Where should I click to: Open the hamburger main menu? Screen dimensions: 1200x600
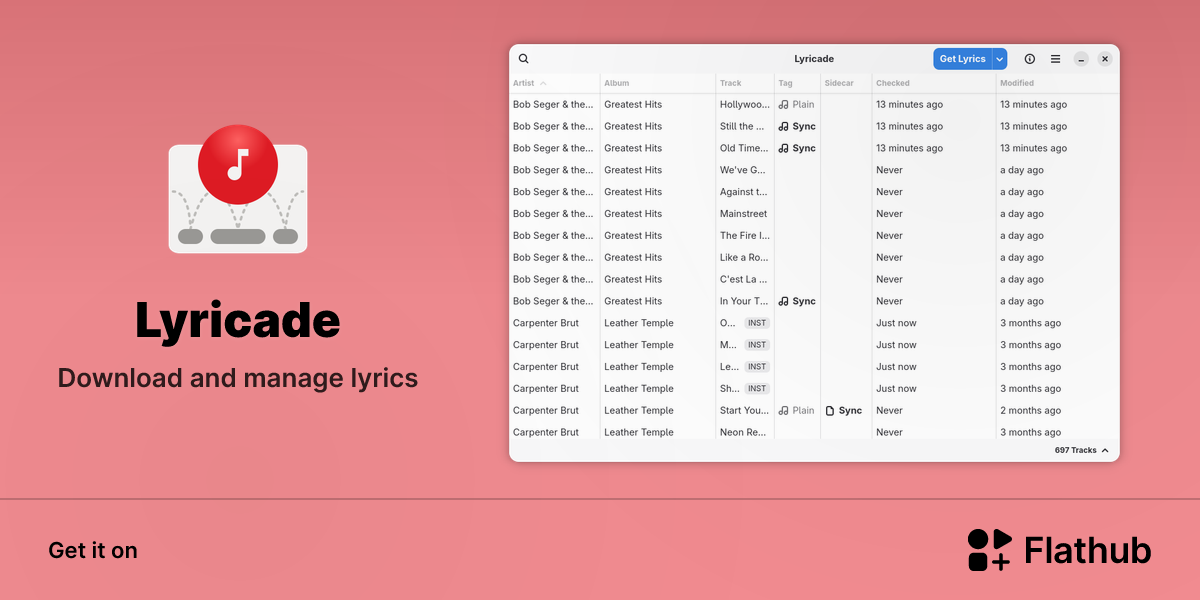(1055, 59)
